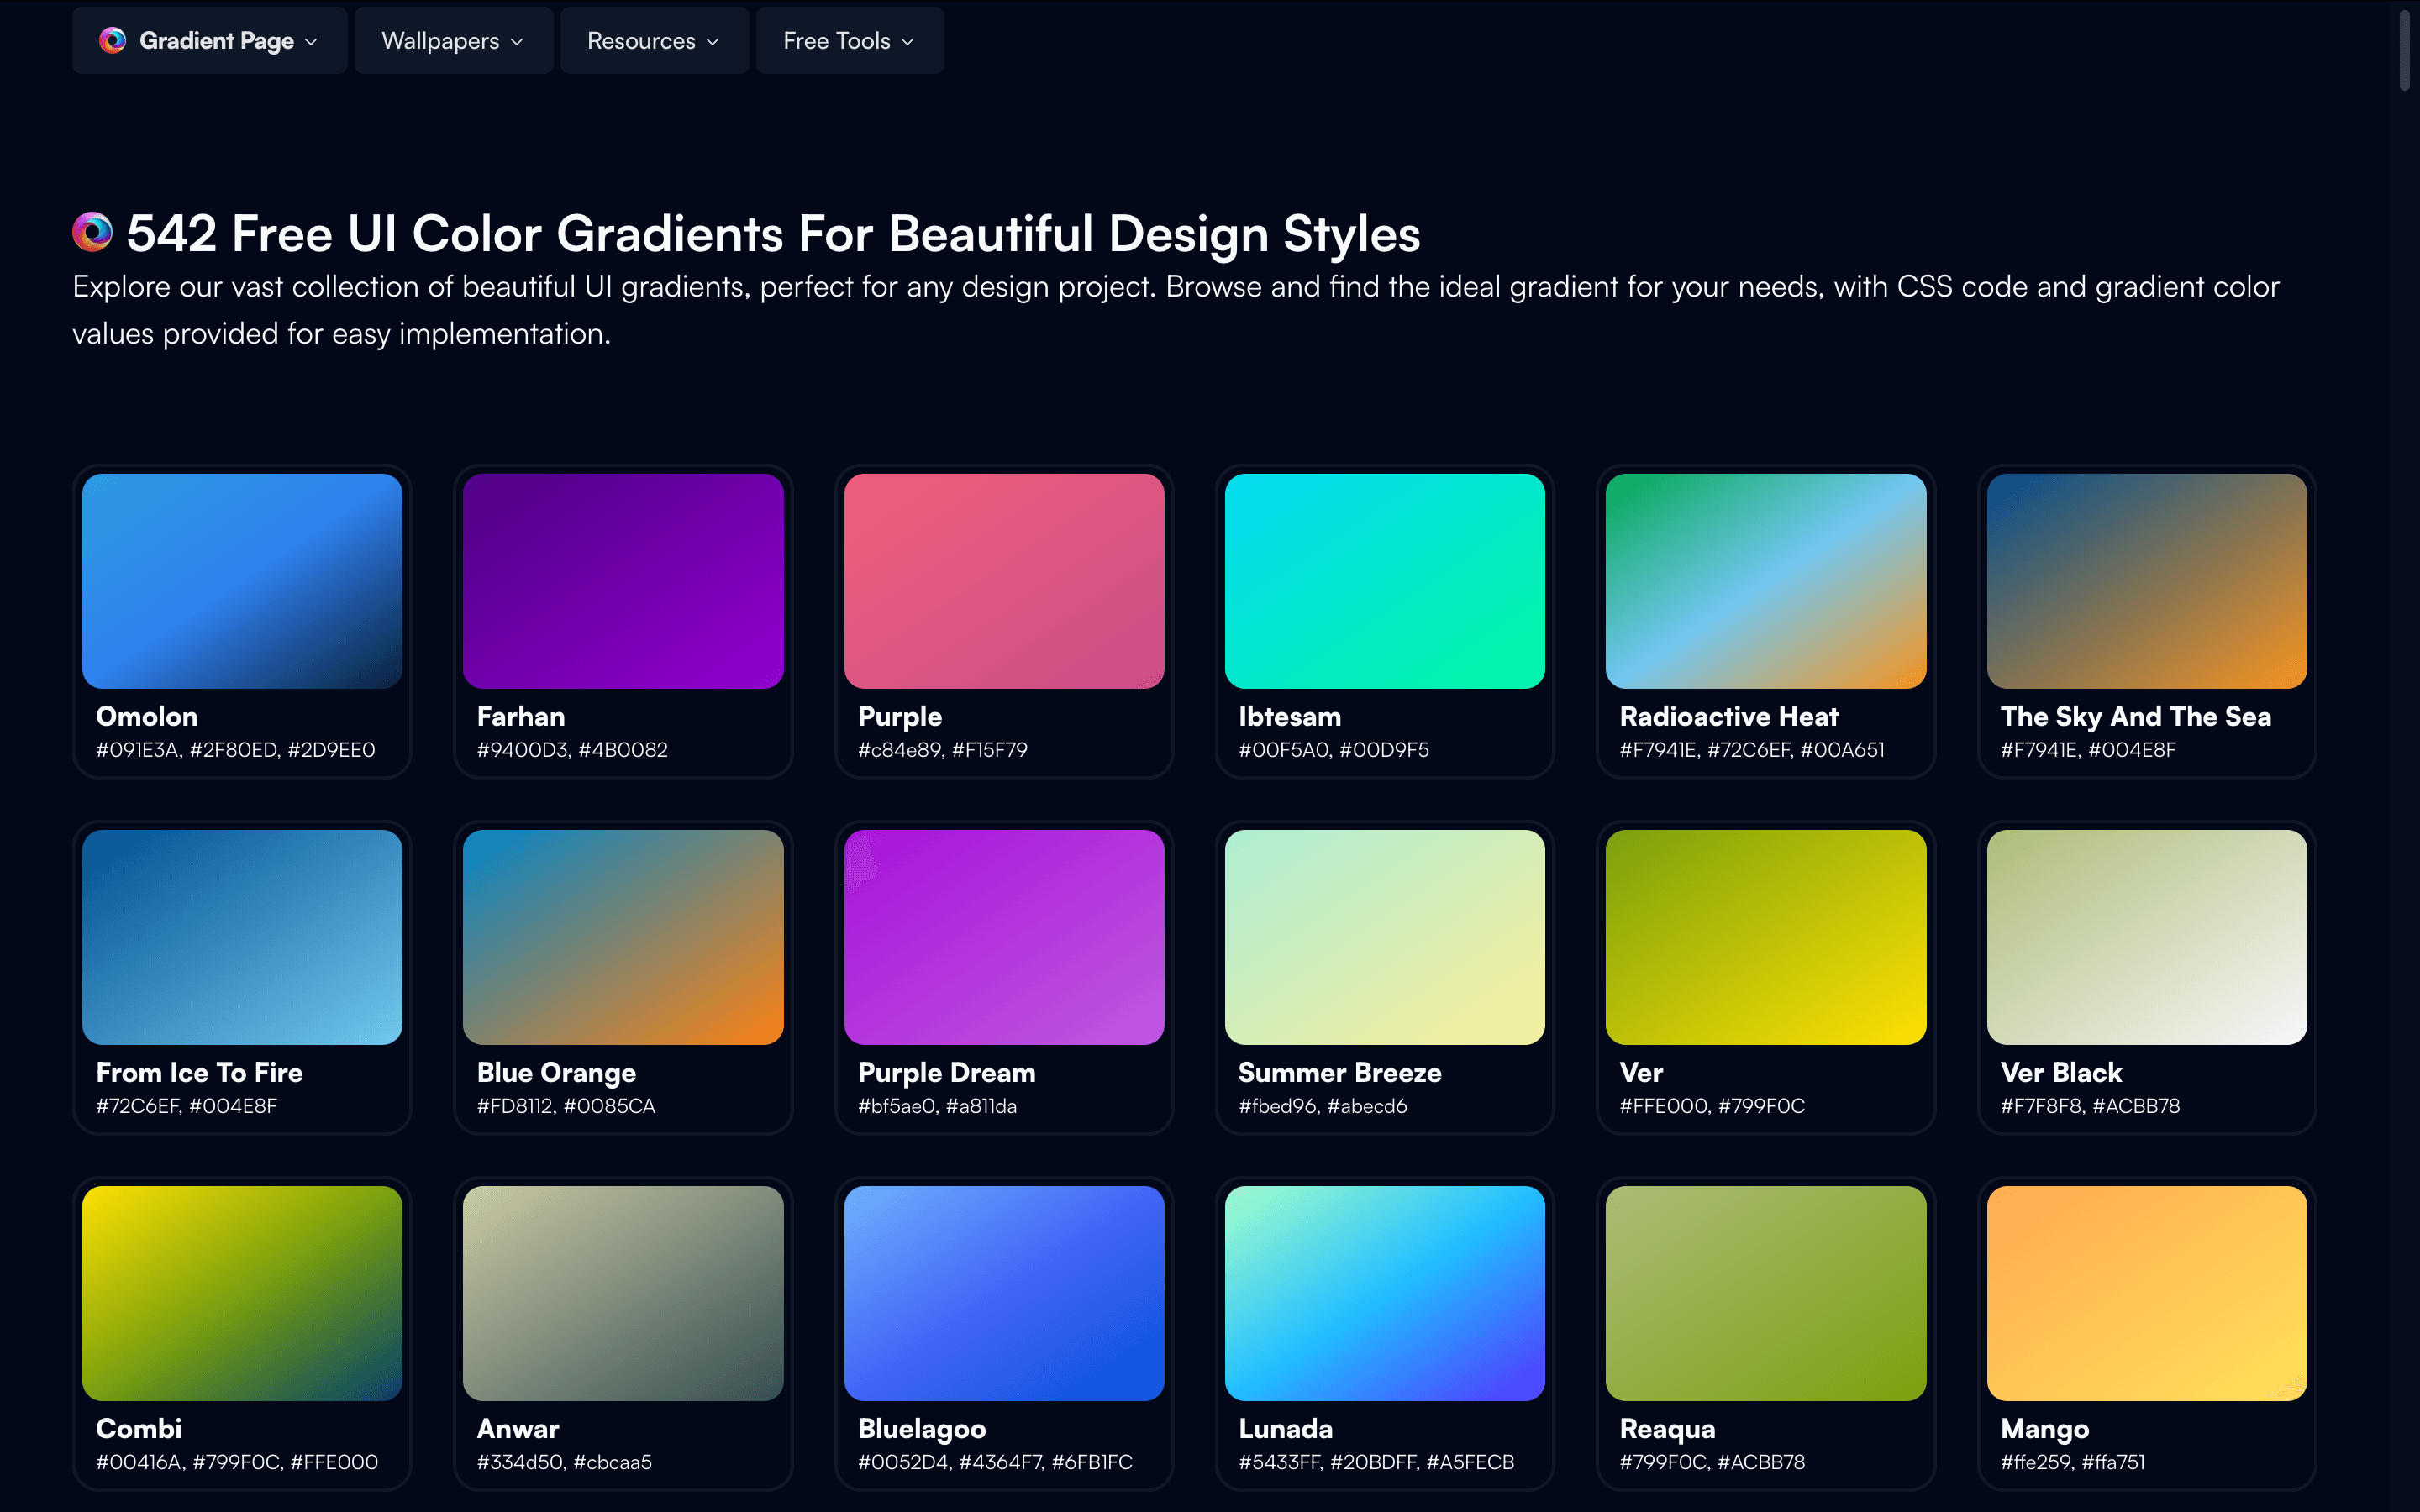Click the hex codes #00416A, #799F0C, #FFE000
Viewport: 2420px width, 1512px height.
pos(237,1462)
